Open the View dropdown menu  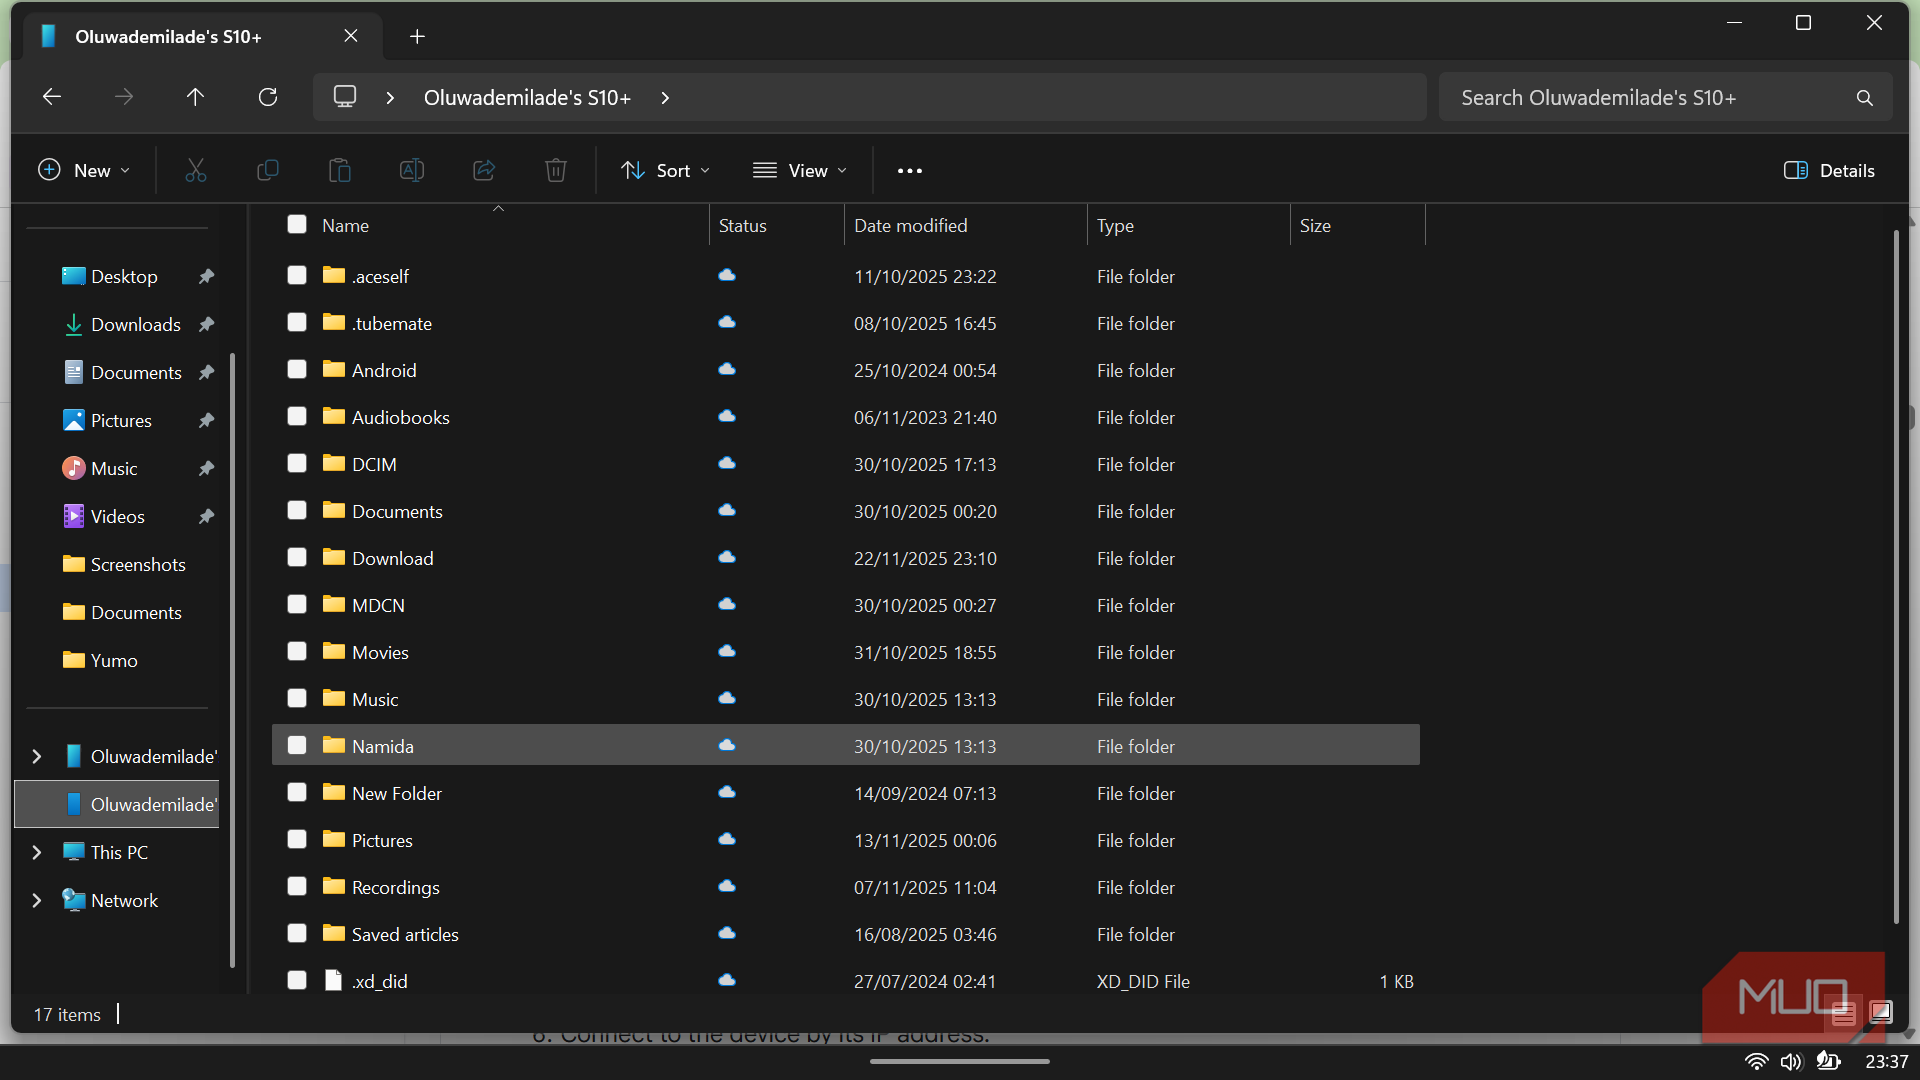pyautogui.click(x=800, y=171)
